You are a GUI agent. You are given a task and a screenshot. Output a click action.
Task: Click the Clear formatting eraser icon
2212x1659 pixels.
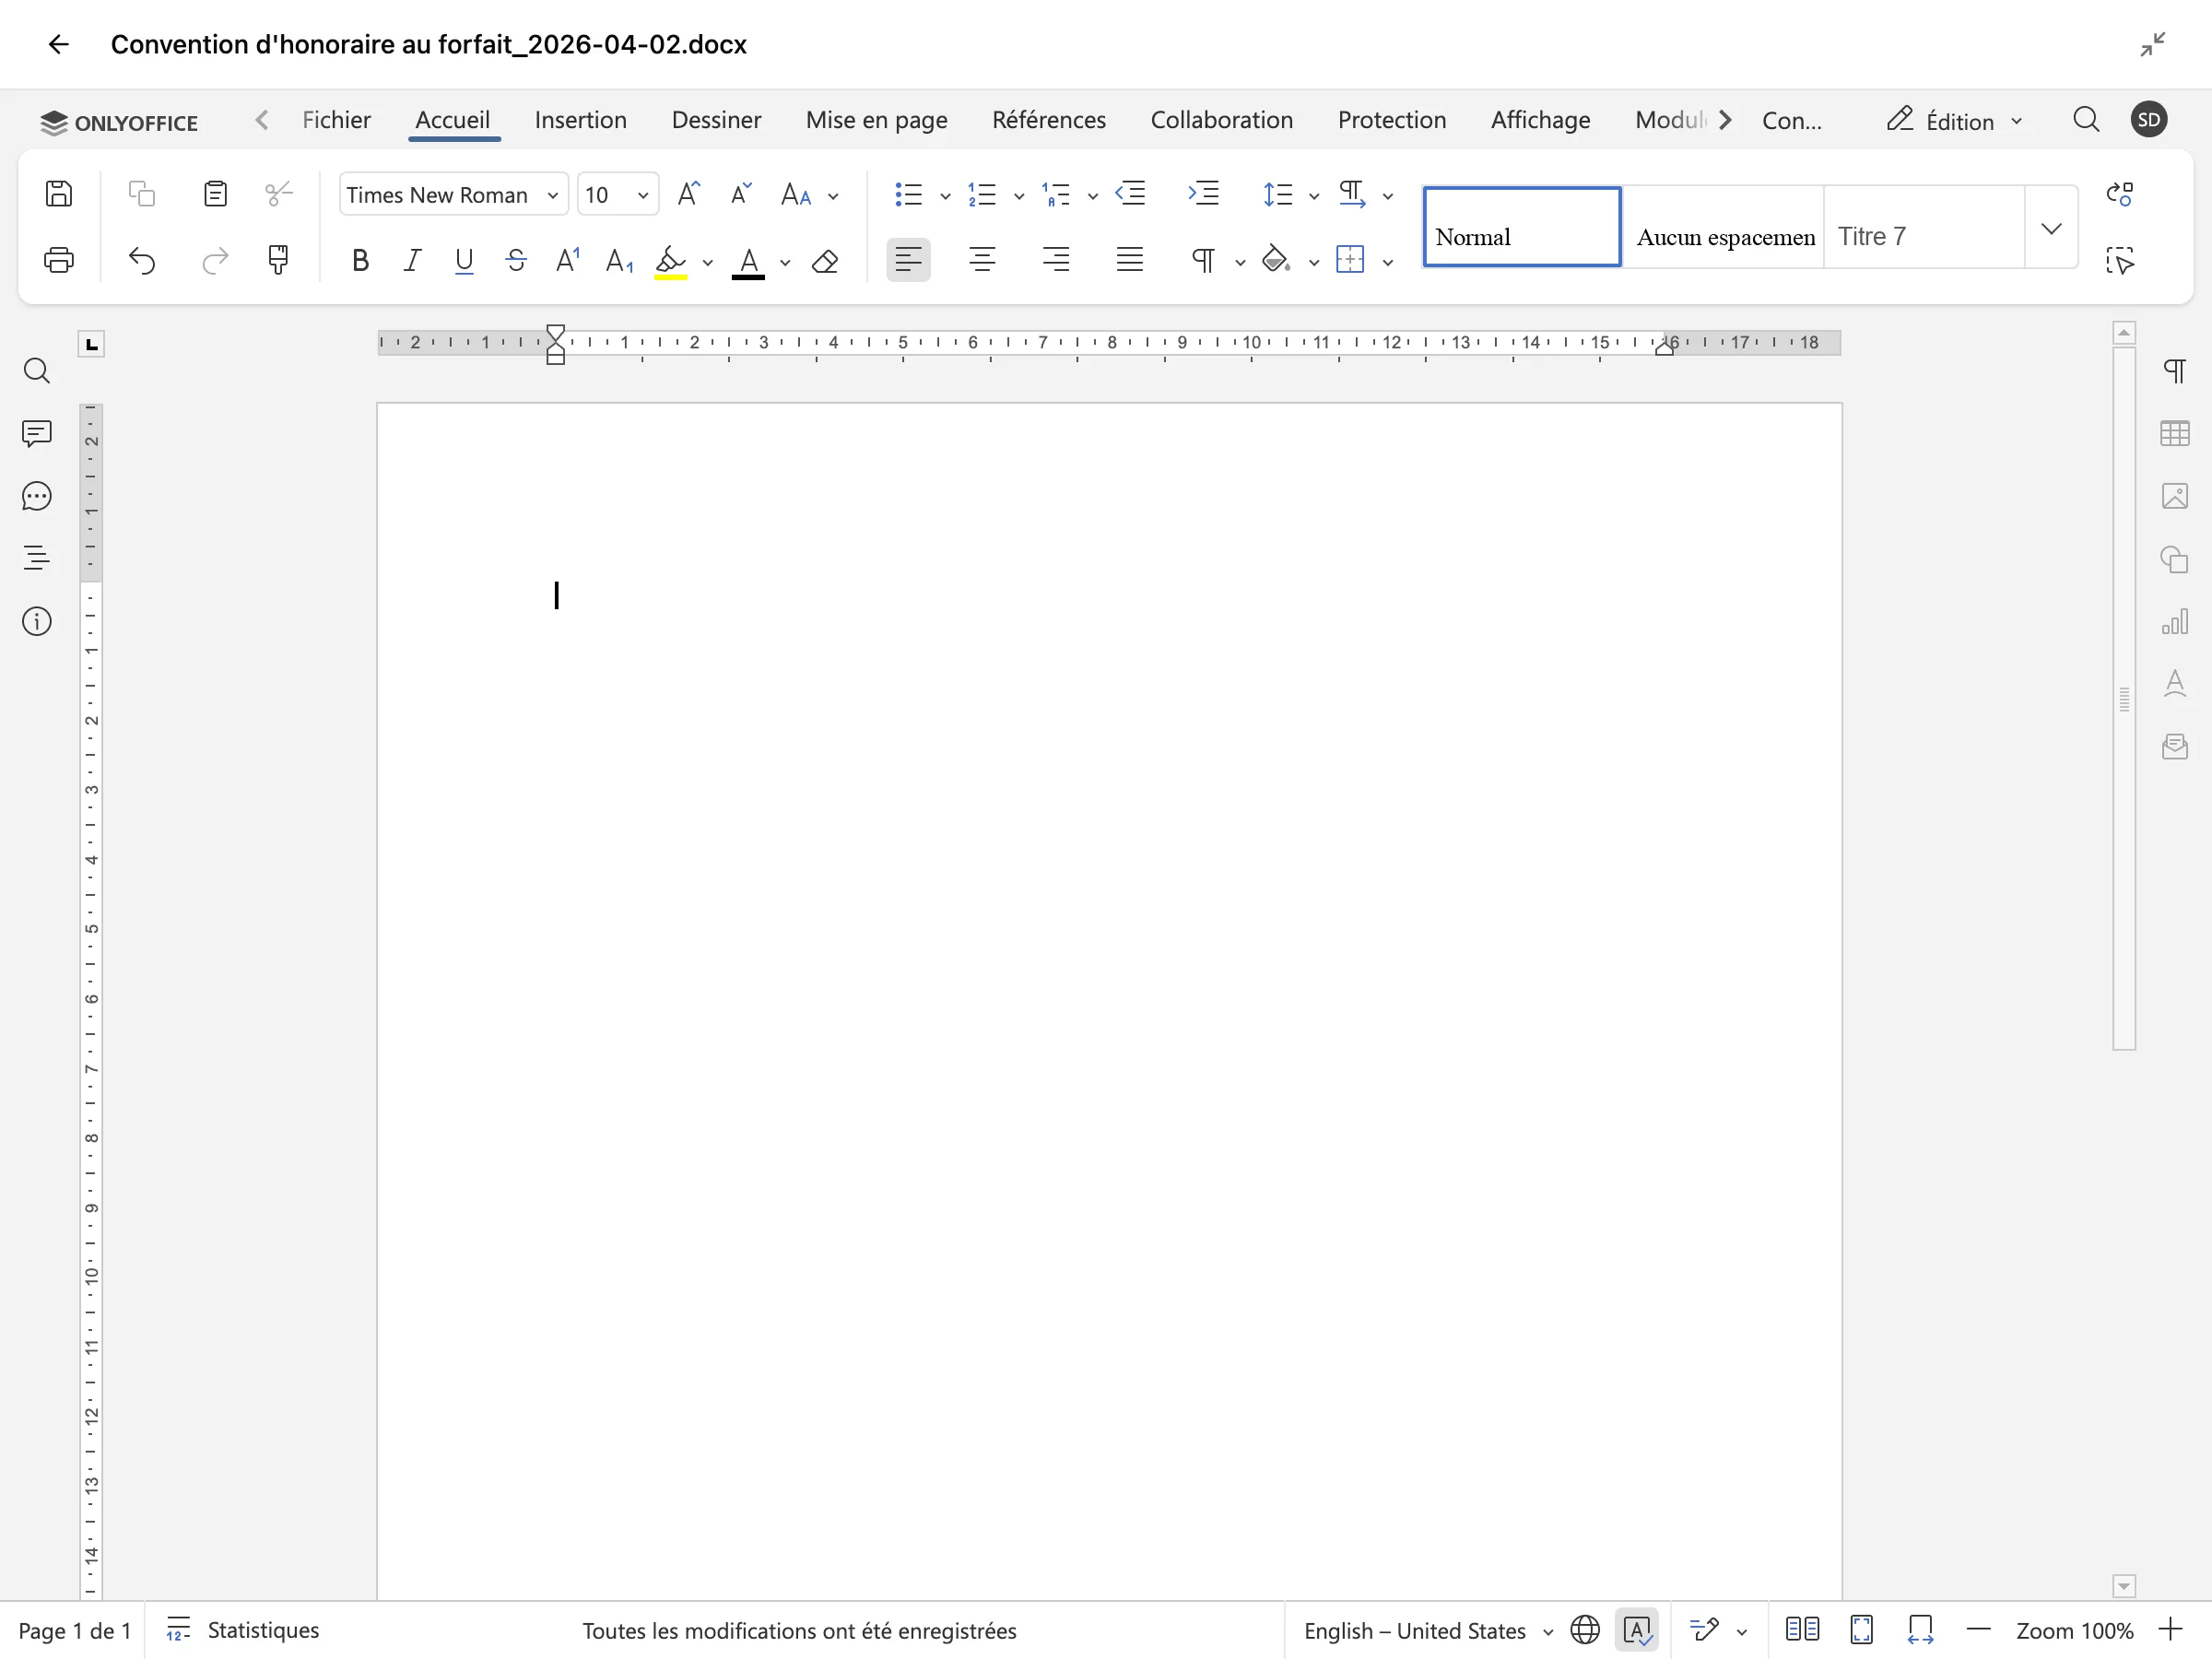point(825,262)
